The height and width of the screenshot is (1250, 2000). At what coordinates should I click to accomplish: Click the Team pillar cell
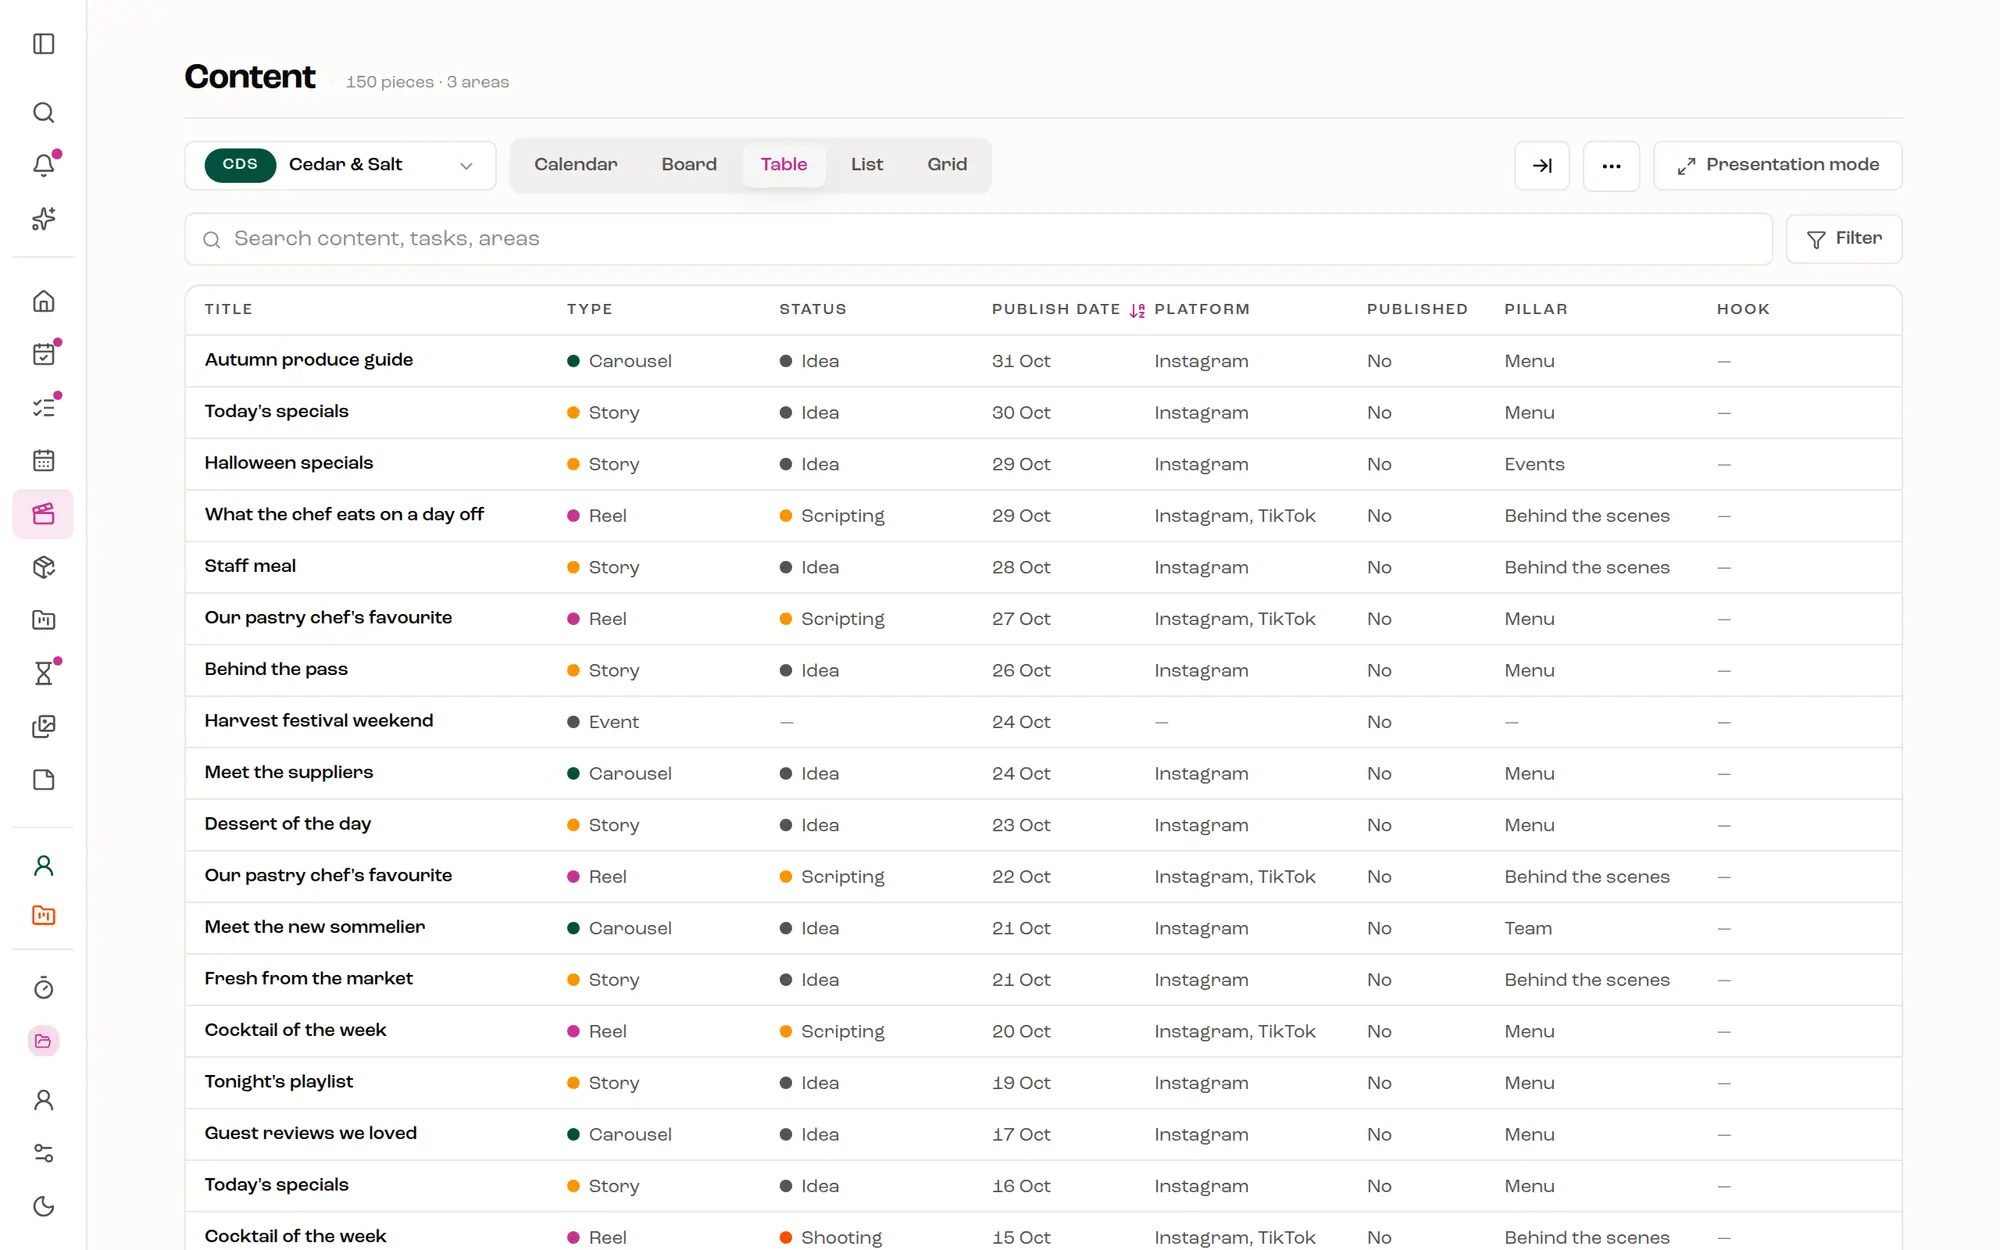[x=1528, y=928]
